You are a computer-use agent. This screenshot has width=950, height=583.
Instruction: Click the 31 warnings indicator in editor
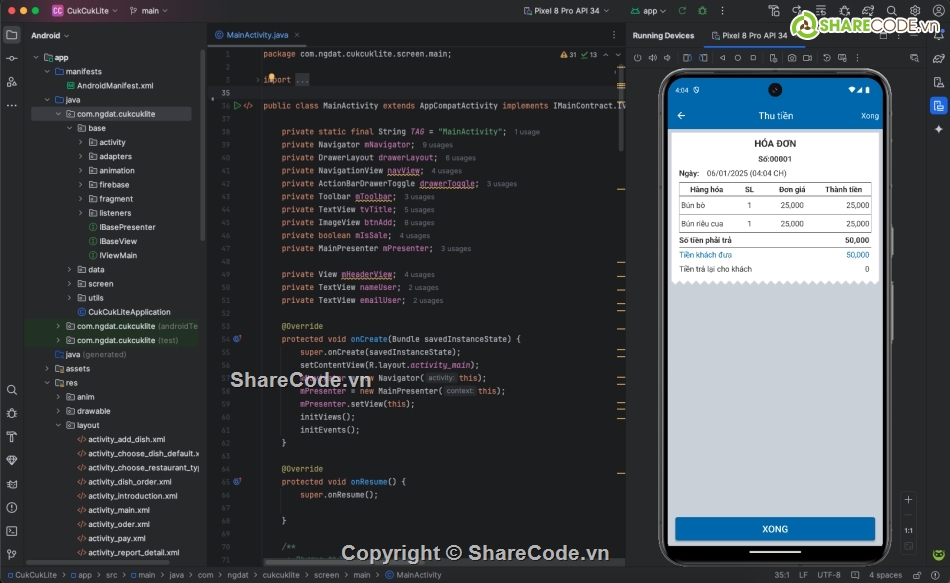(x=570, y=55)
